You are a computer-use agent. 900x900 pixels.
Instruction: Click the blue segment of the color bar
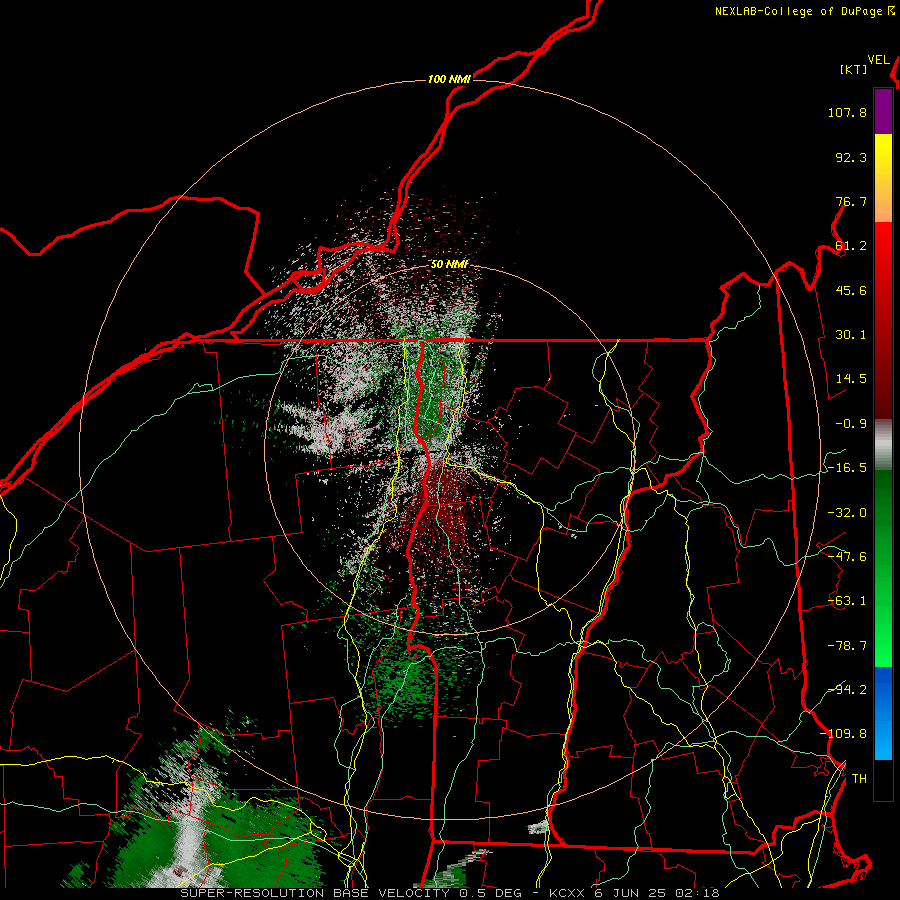click(x=883, y=713)
